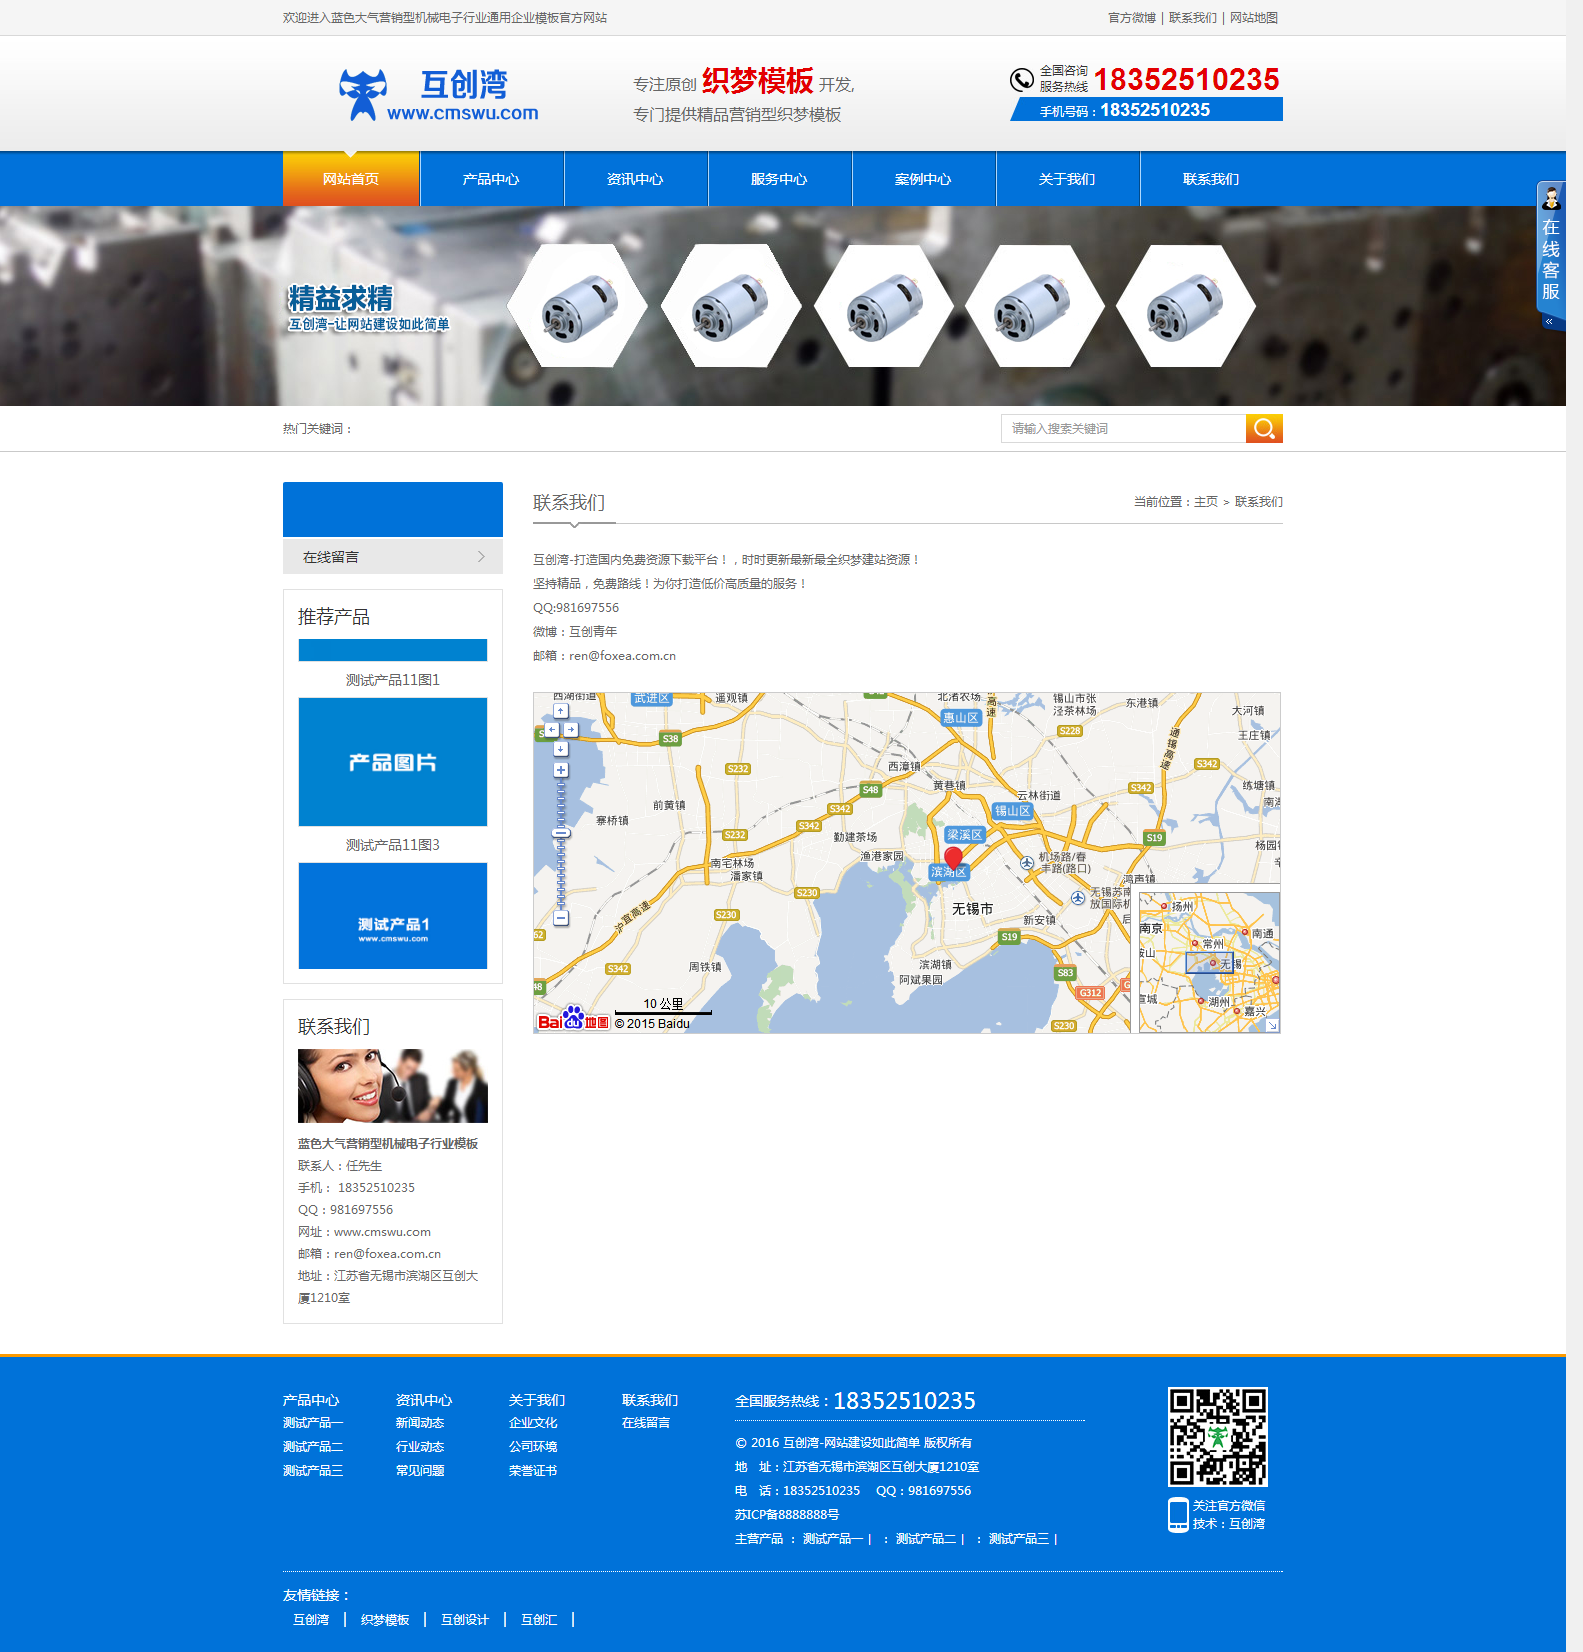Pan the map left with arrow

[x=551, y=730]
